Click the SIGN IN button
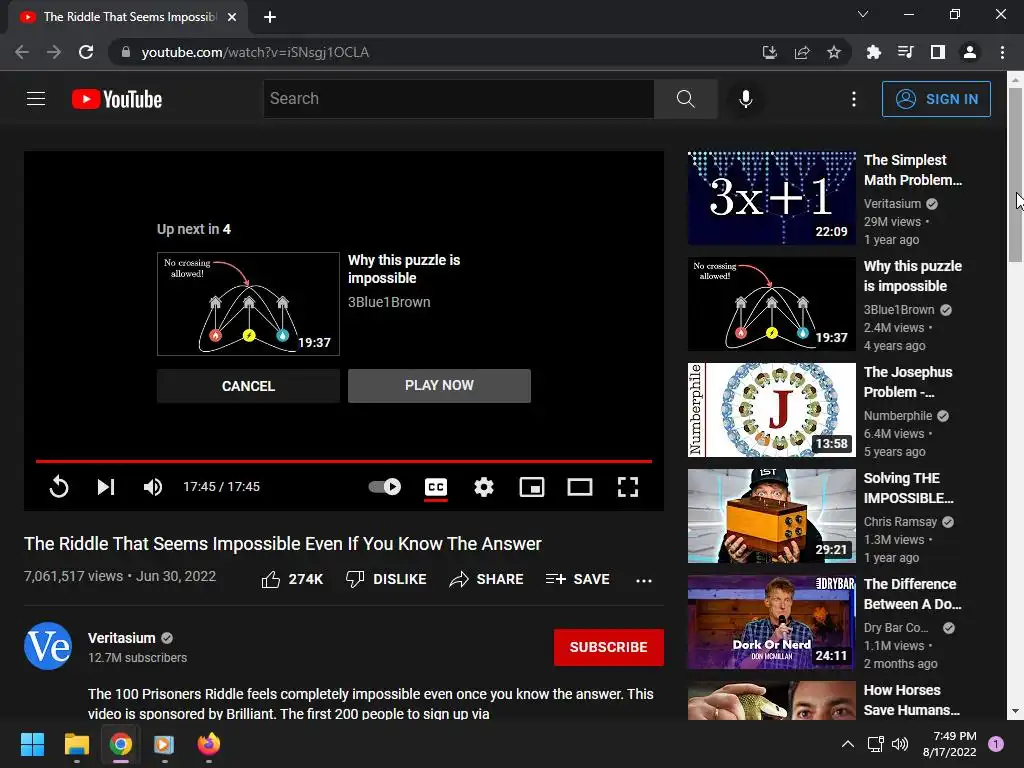Image resolution: width=1024 pixels, height=768 pixels. coord(936,99)
